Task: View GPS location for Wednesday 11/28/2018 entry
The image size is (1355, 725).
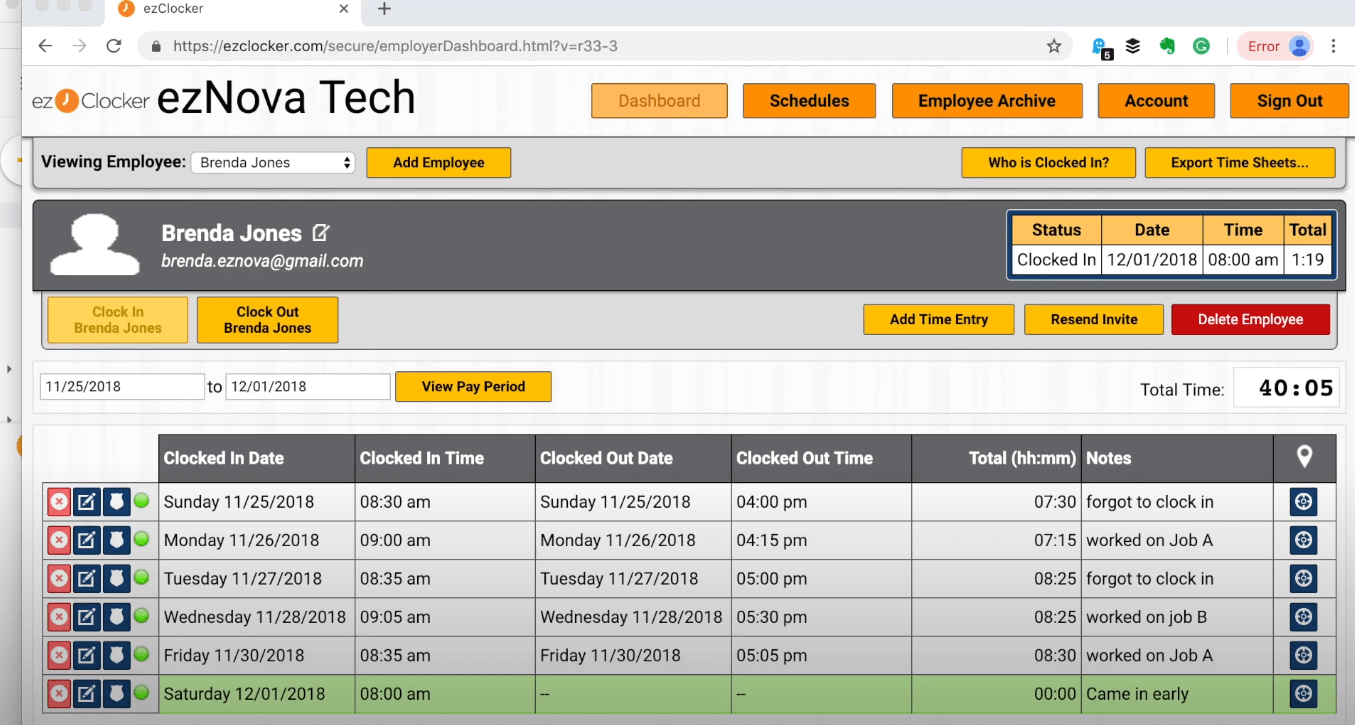Action: click(x=1303, y=617)
